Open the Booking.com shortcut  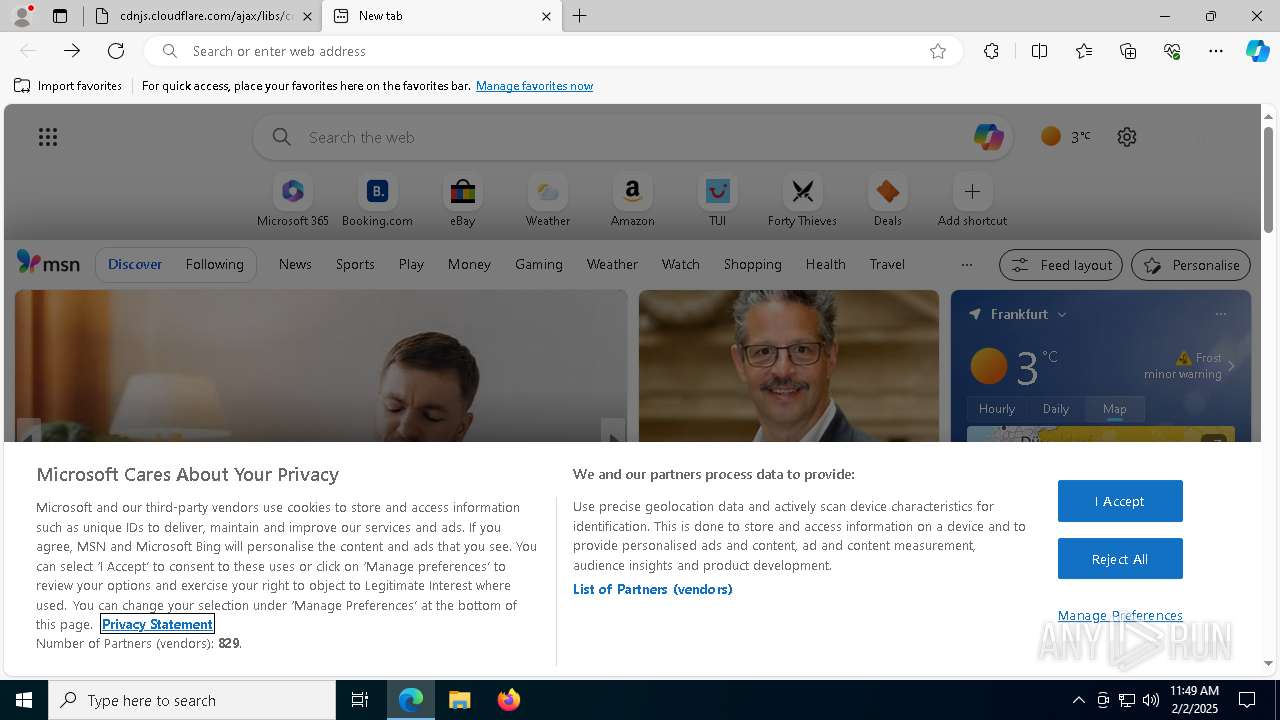pyautogui.click(x=377, y=201)
